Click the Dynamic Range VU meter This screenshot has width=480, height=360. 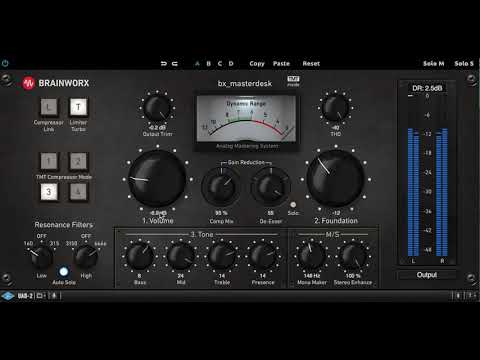[246, 119]
